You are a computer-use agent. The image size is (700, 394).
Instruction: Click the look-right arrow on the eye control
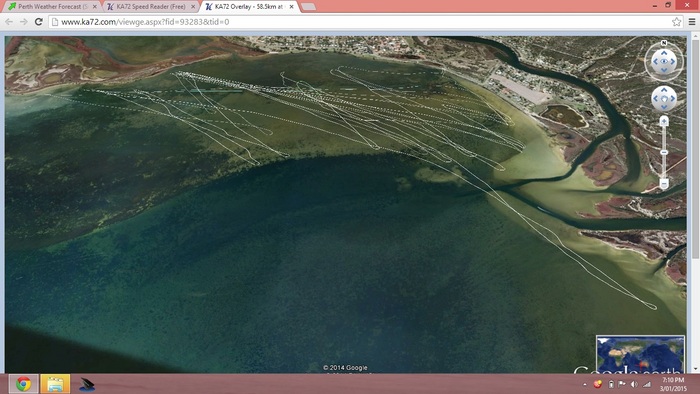[x=673, y=62]
